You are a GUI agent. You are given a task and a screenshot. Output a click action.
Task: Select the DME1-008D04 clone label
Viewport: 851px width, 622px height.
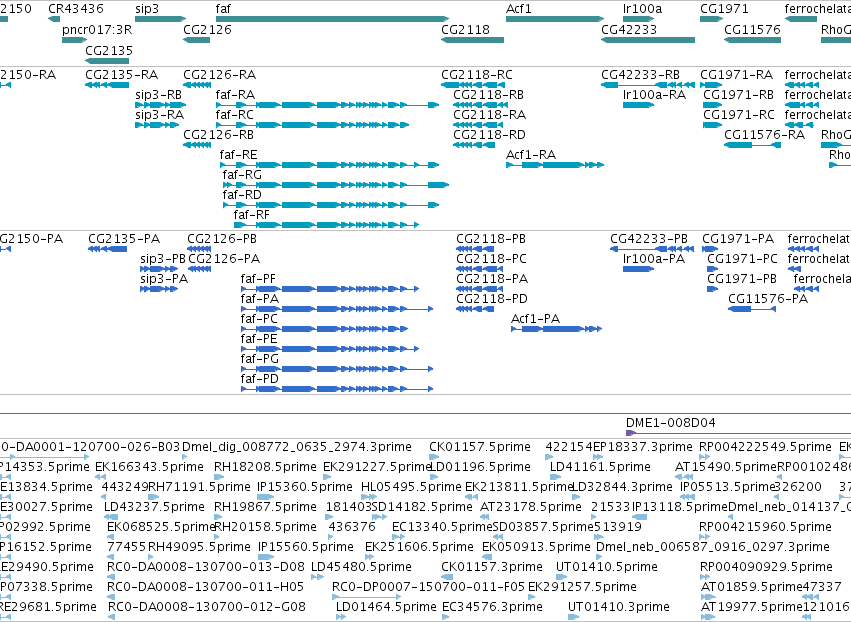pyautogui.click(x=671, y=423)
